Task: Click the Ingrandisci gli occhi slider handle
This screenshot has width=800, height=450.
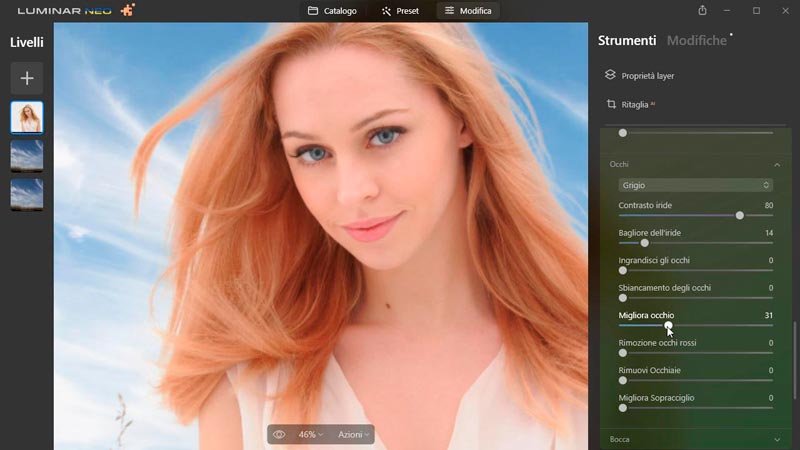Action: click(x=622, y=270)
